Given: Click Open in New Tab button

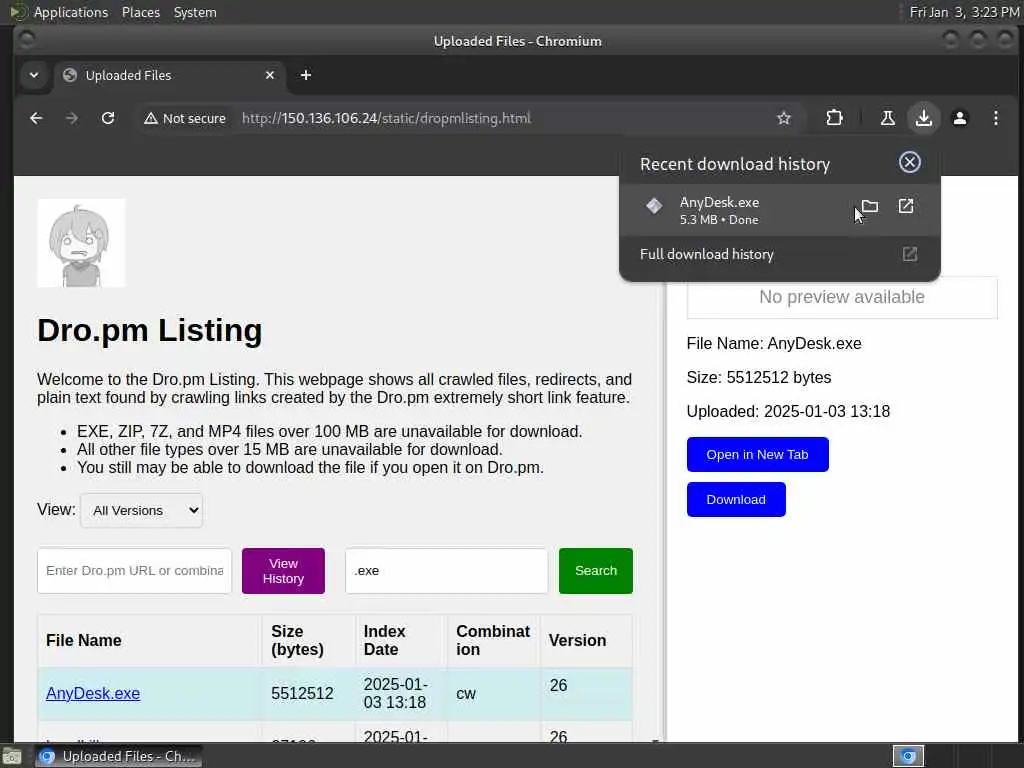Looking at the screenshot, I should point(758,455).
